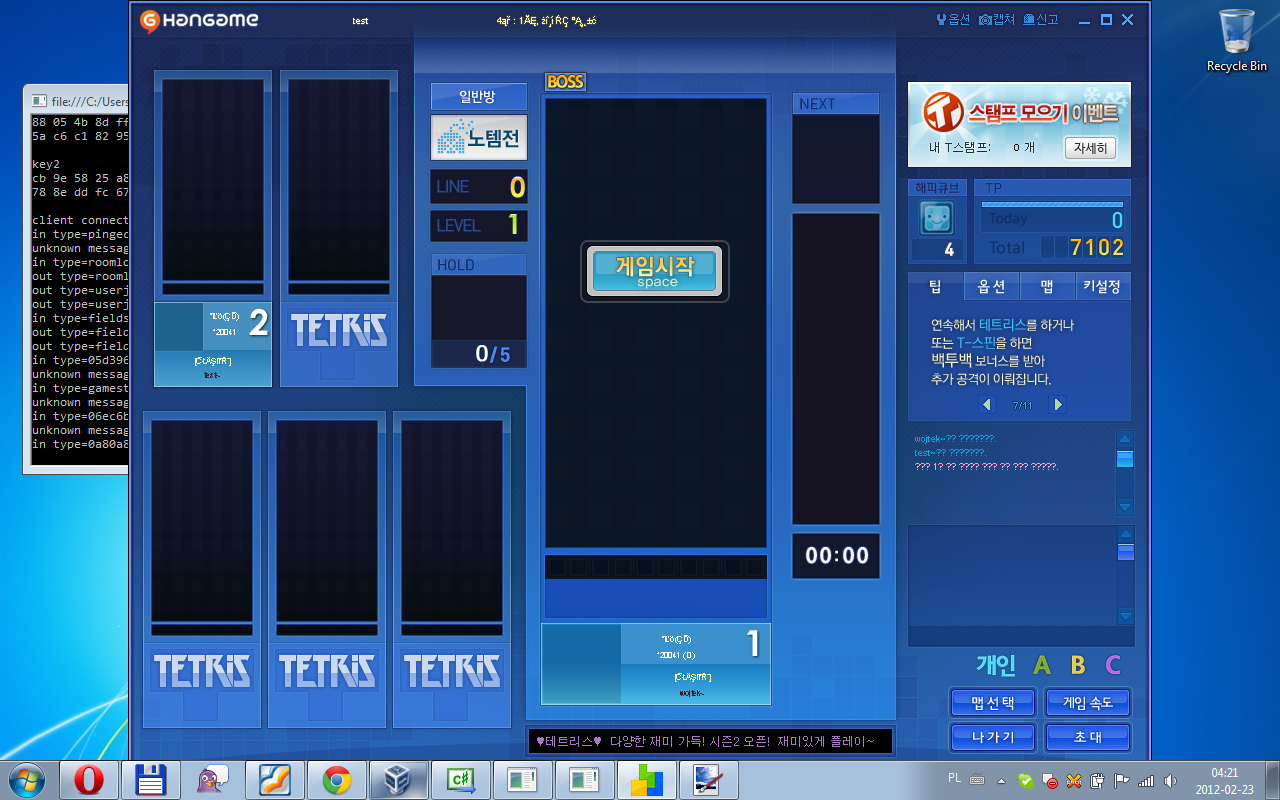This screenshot has height=800, width=1280.
Task: Click the 캡처 camera capture icon
Action: 996,20
